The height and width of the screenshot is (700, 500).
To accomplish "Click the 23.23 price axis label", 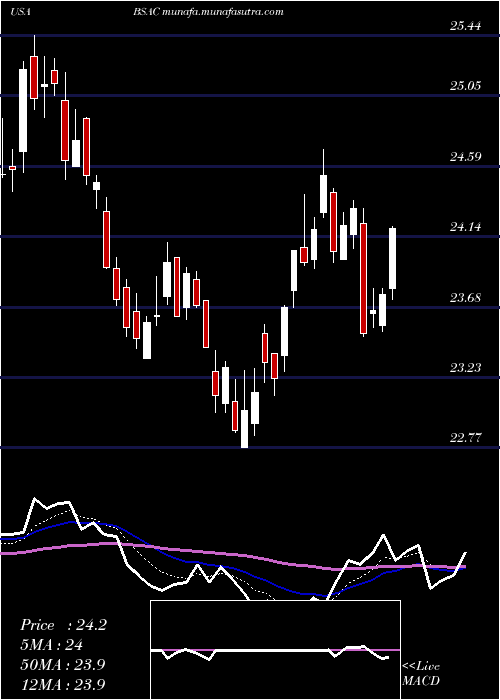I will click(465, 367).
